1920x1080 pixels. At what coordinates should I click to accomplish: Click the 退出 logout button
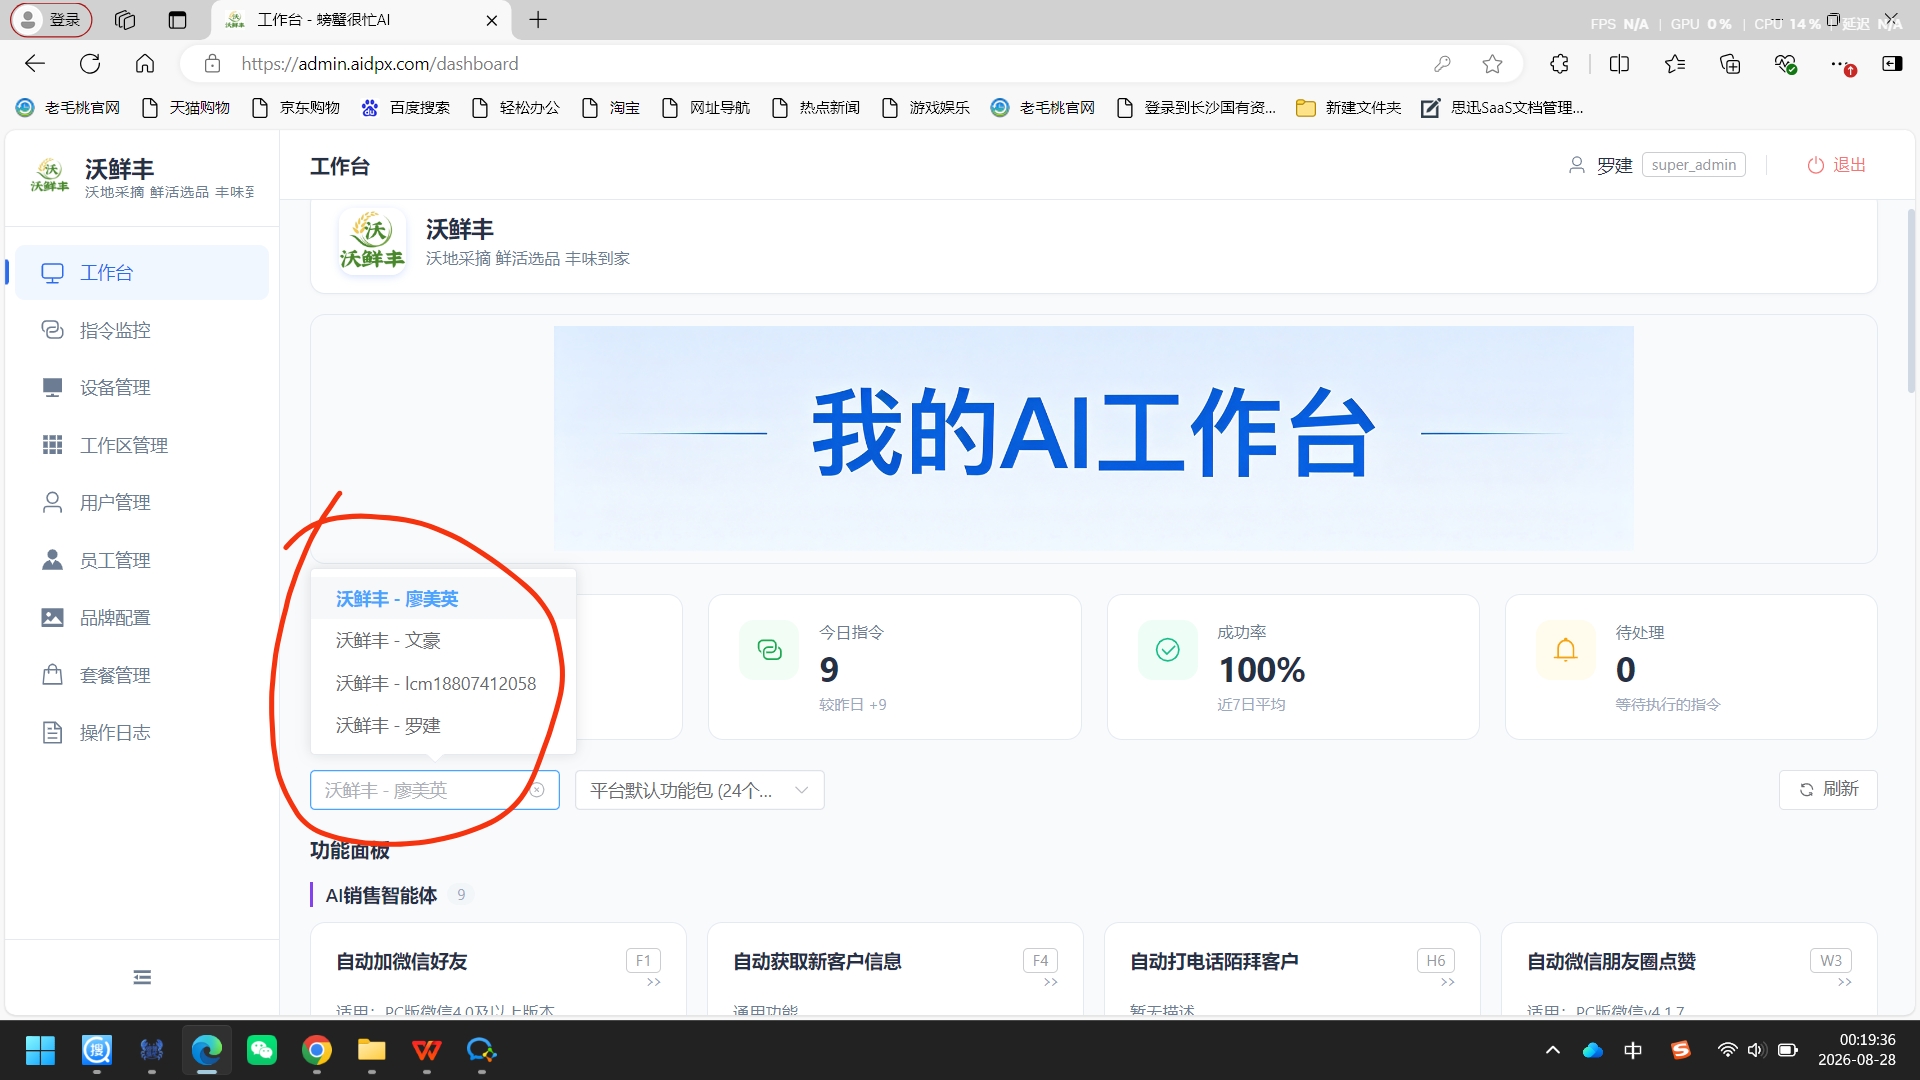(x=1837, y=165)
